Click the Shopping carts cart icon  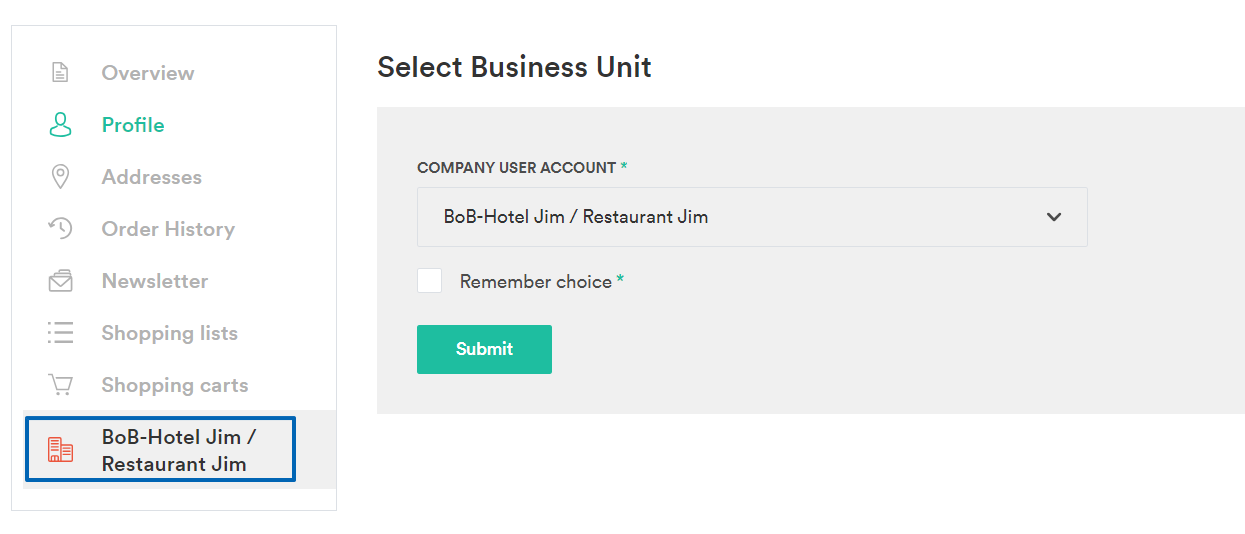[x=61, y=385]
